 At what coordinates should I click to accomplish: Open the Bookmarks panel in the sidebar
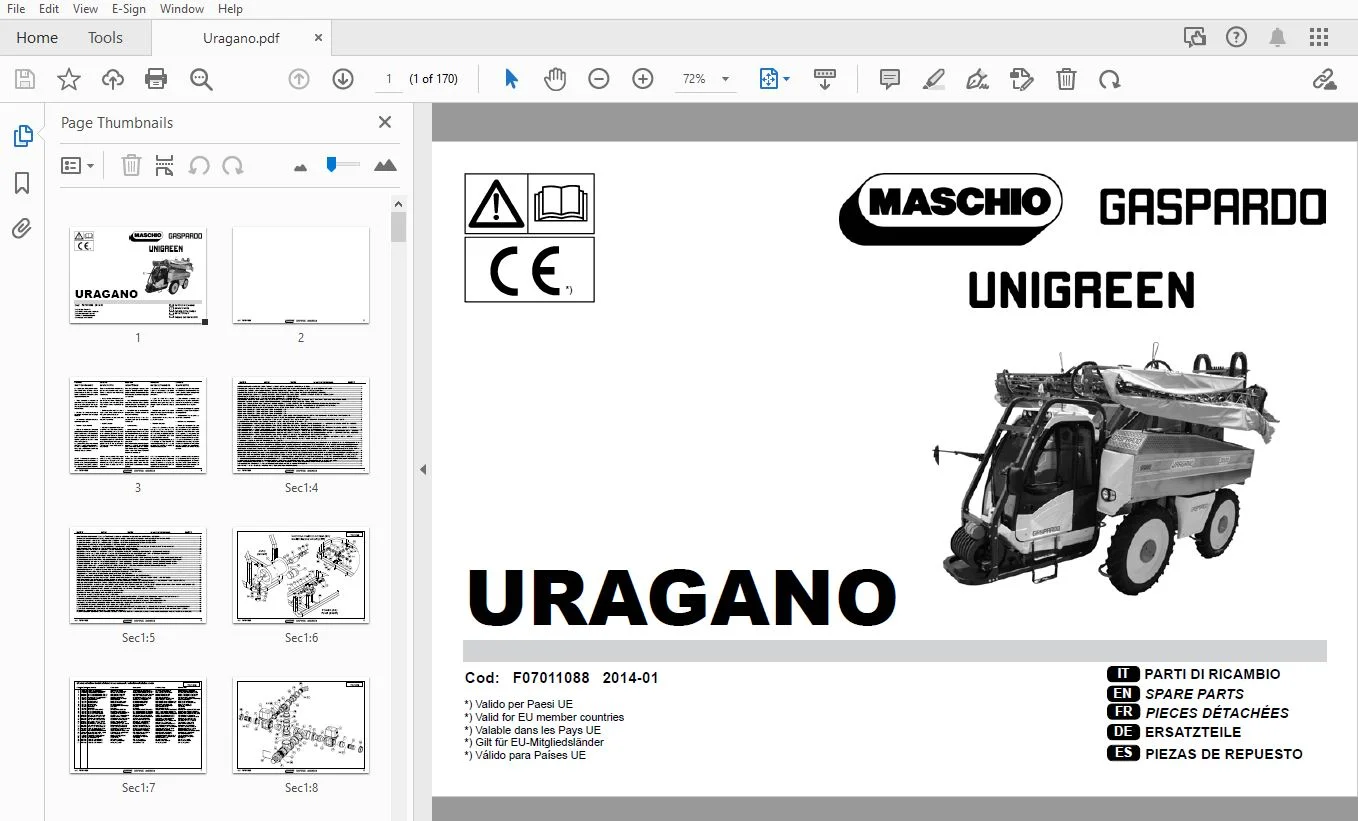point(22,183)
